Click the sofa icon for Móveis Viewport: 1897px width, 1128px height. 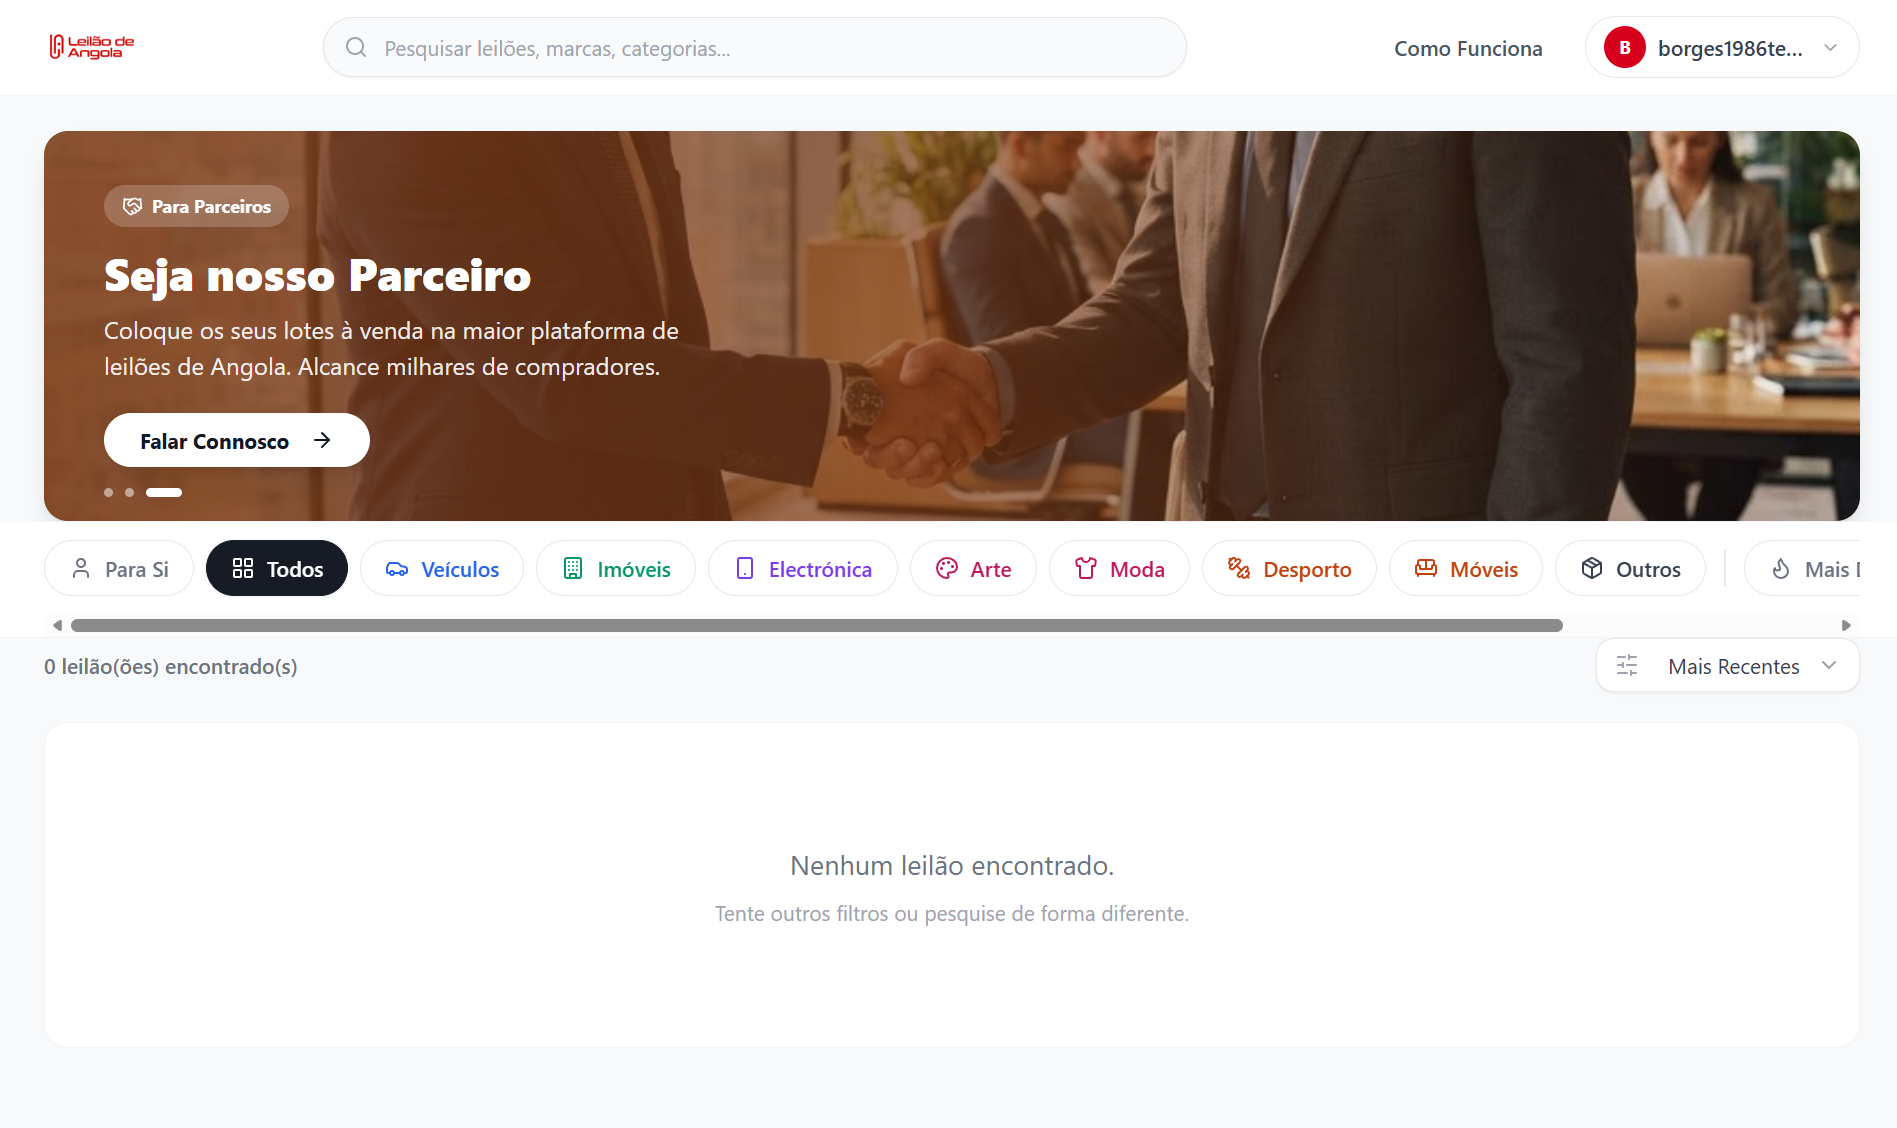[1426, 569]
